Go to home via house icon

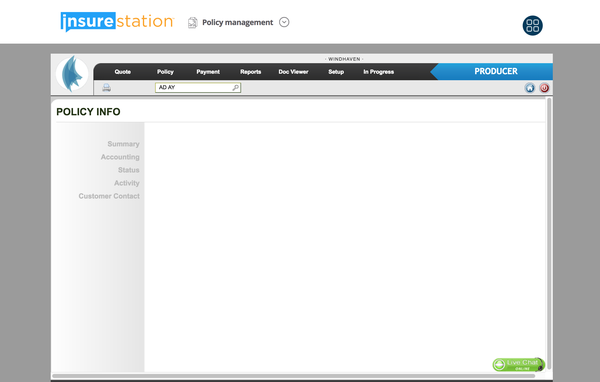click(530, 88)
